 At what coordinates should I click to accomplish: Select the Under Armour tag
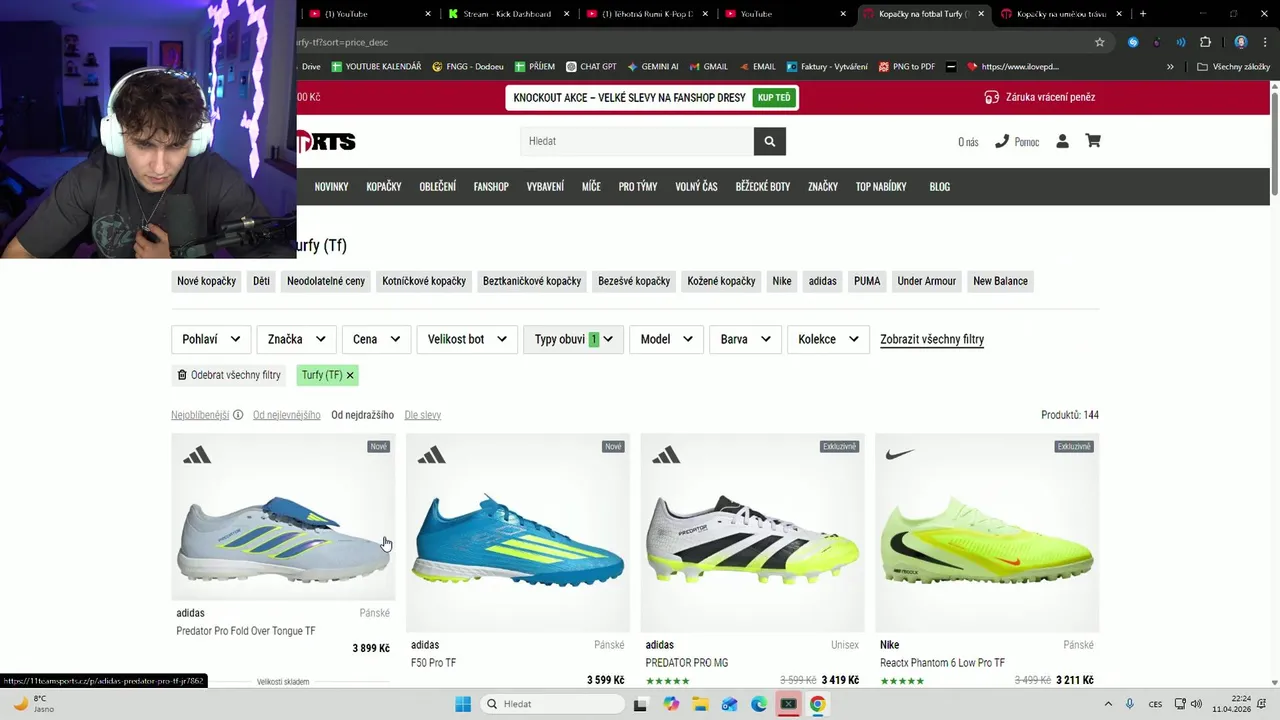click(x=927, y=281)
